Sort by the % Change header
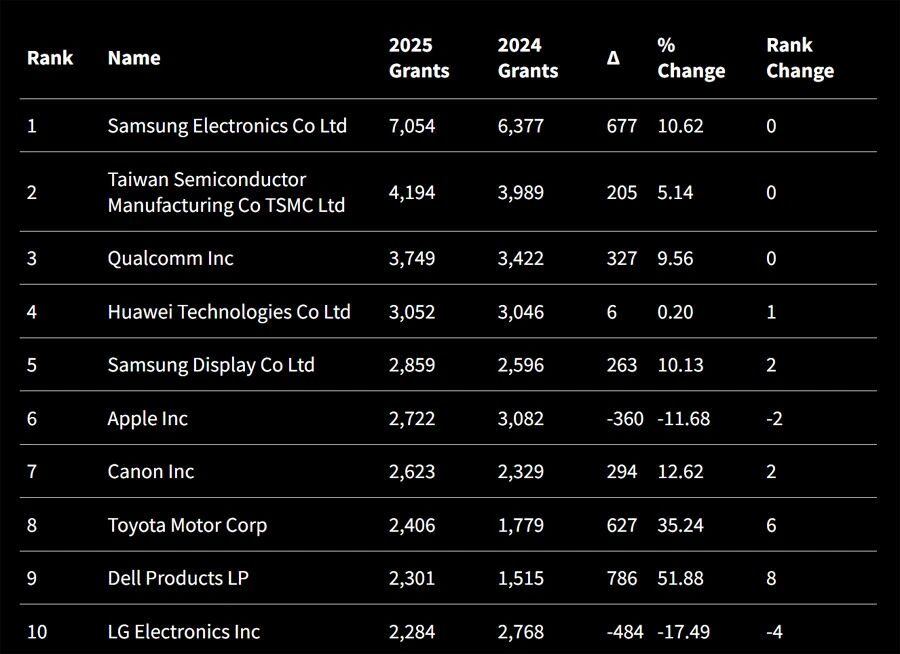The image size is (900, 654). (x=691, y=58)
